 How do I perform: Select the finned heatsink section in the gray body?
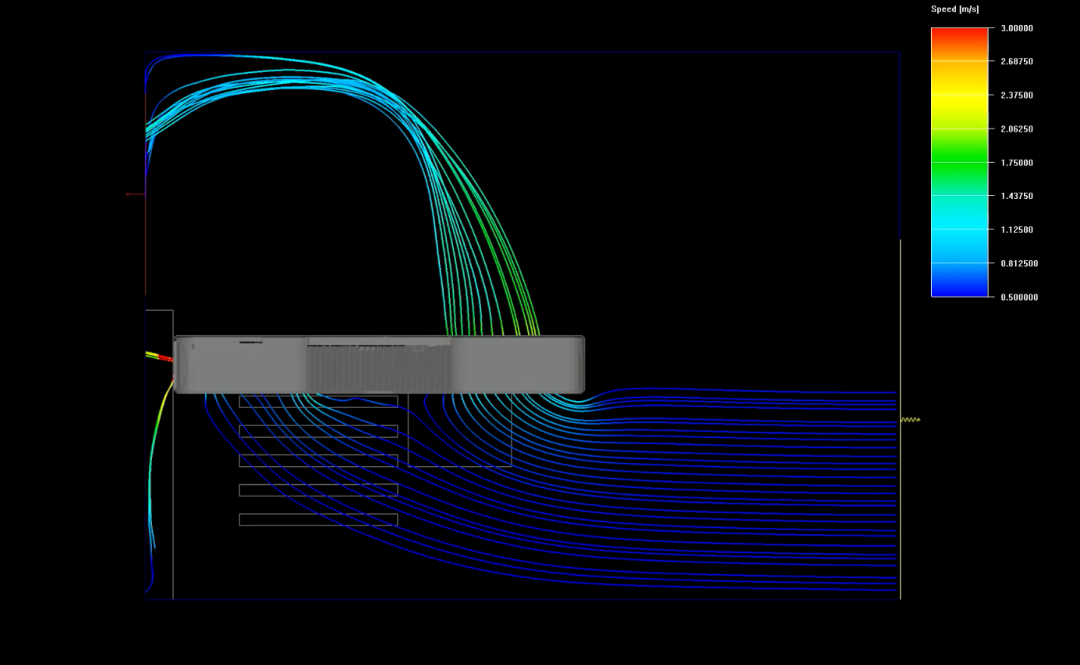tap(376, 366)
